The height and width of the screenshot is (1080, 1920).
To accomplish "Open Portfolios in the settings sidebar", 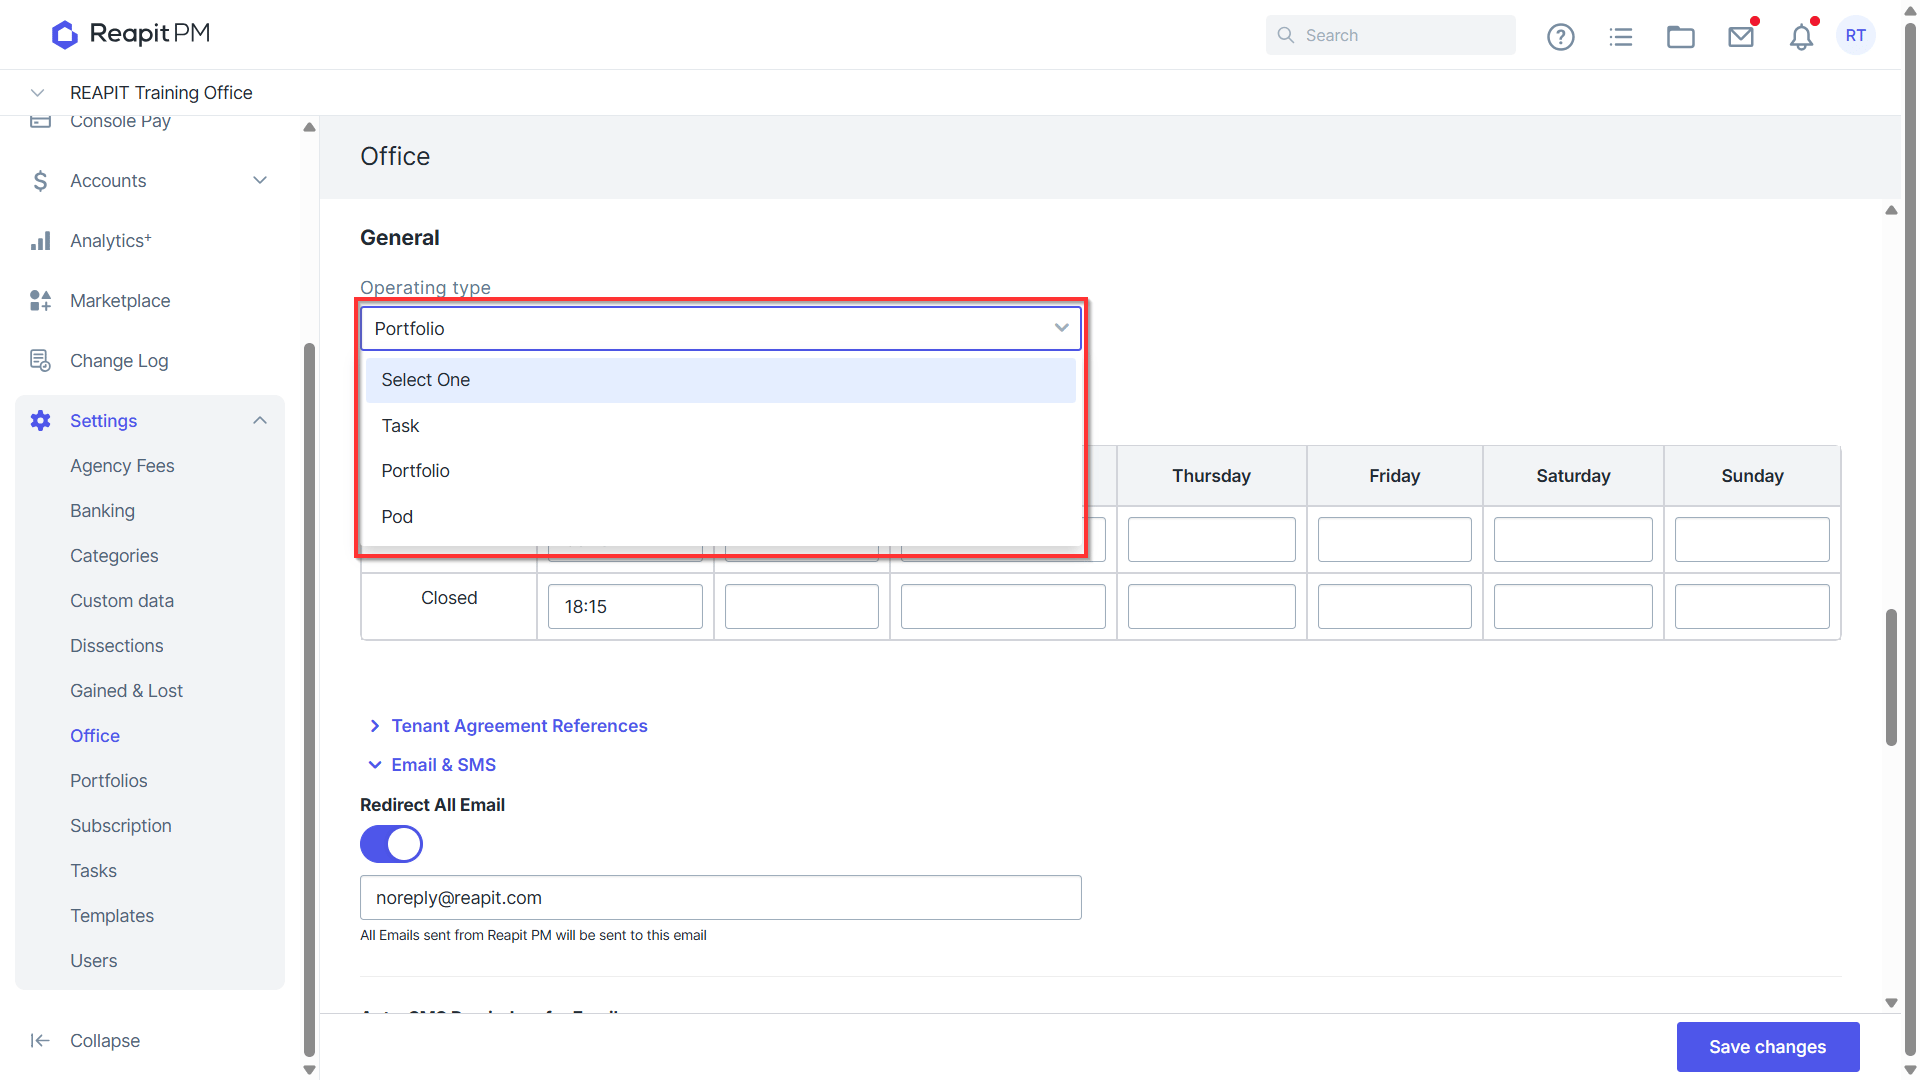I will [x=108, y=780].
